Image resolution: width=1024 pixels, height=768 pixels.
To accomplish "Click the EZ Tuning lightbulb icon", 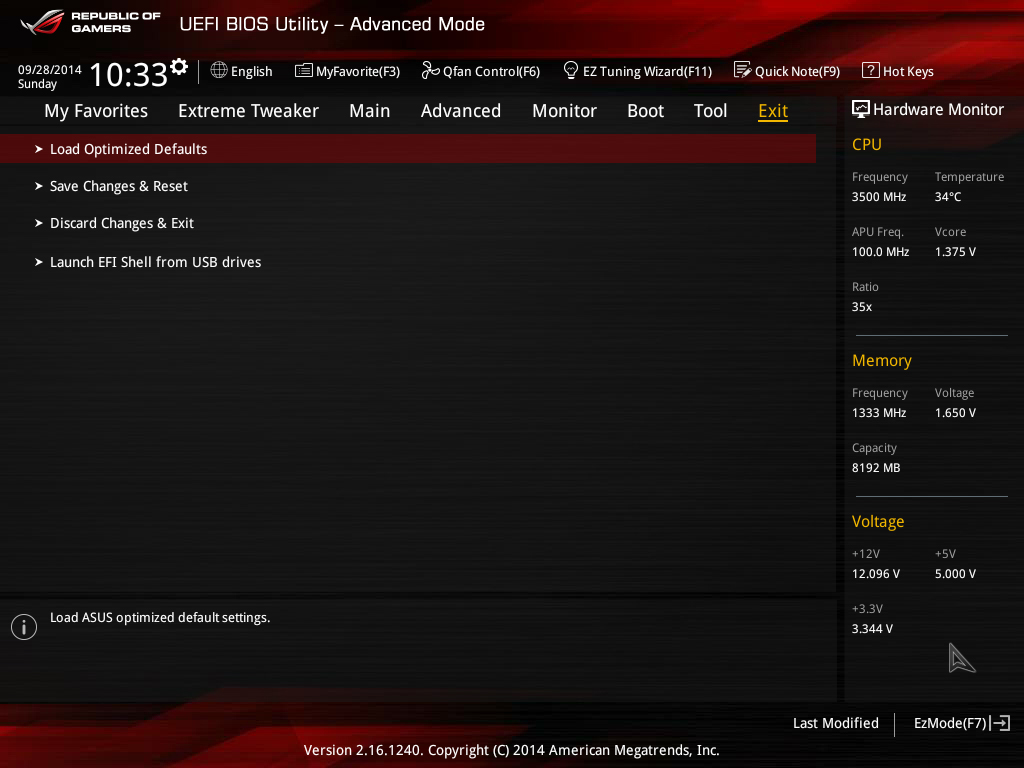I will click(x=571, y=70).
